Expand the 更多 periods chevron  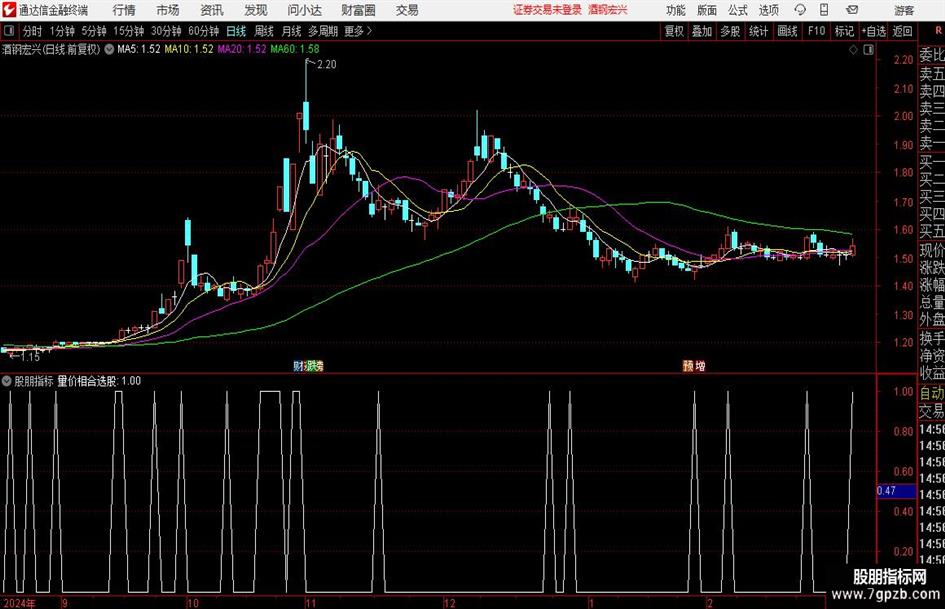coord(369,31)
